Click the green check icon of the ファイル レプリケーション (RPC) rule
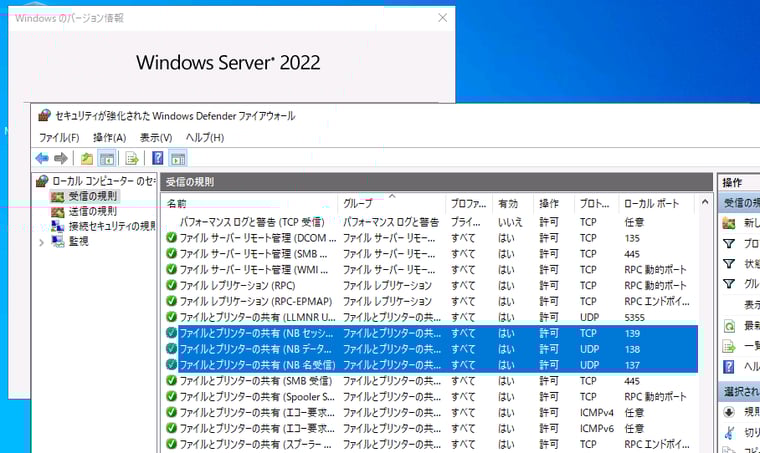Screen dimensions: 760x453 (x=171, y=285)
